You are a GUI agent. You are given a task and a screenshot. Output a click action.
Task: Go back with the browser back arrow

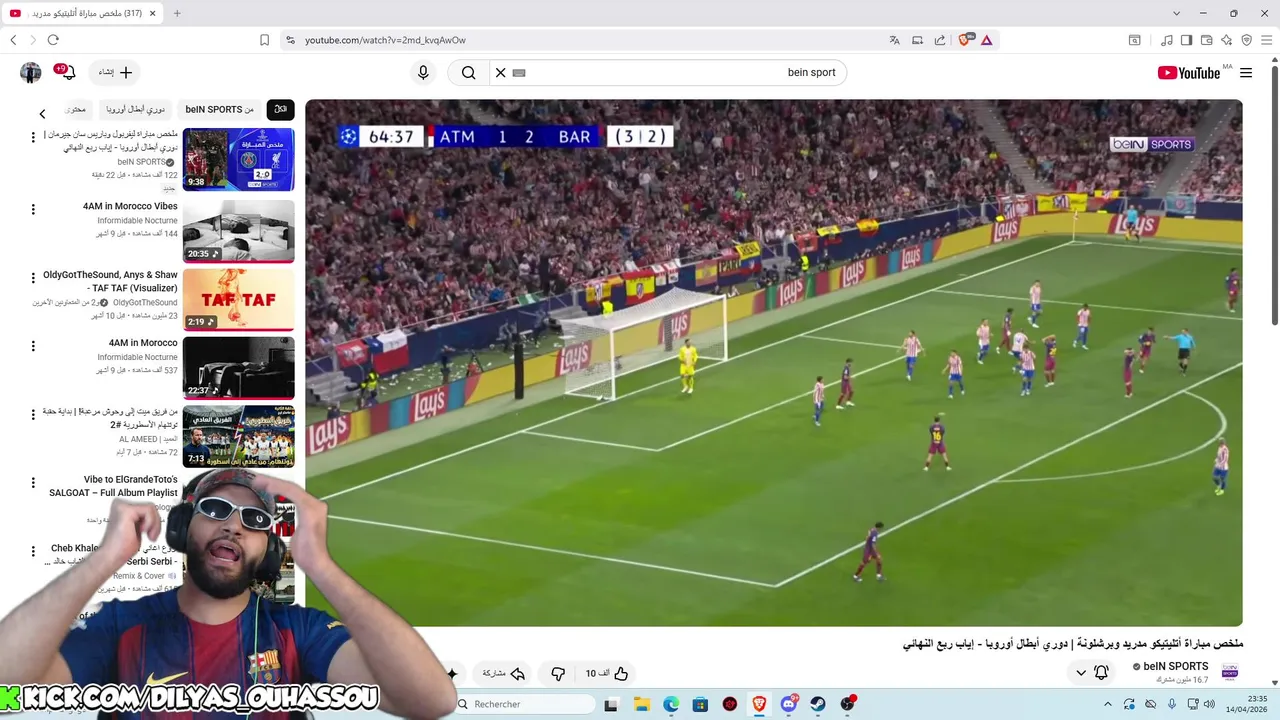(x=13, y=40)
